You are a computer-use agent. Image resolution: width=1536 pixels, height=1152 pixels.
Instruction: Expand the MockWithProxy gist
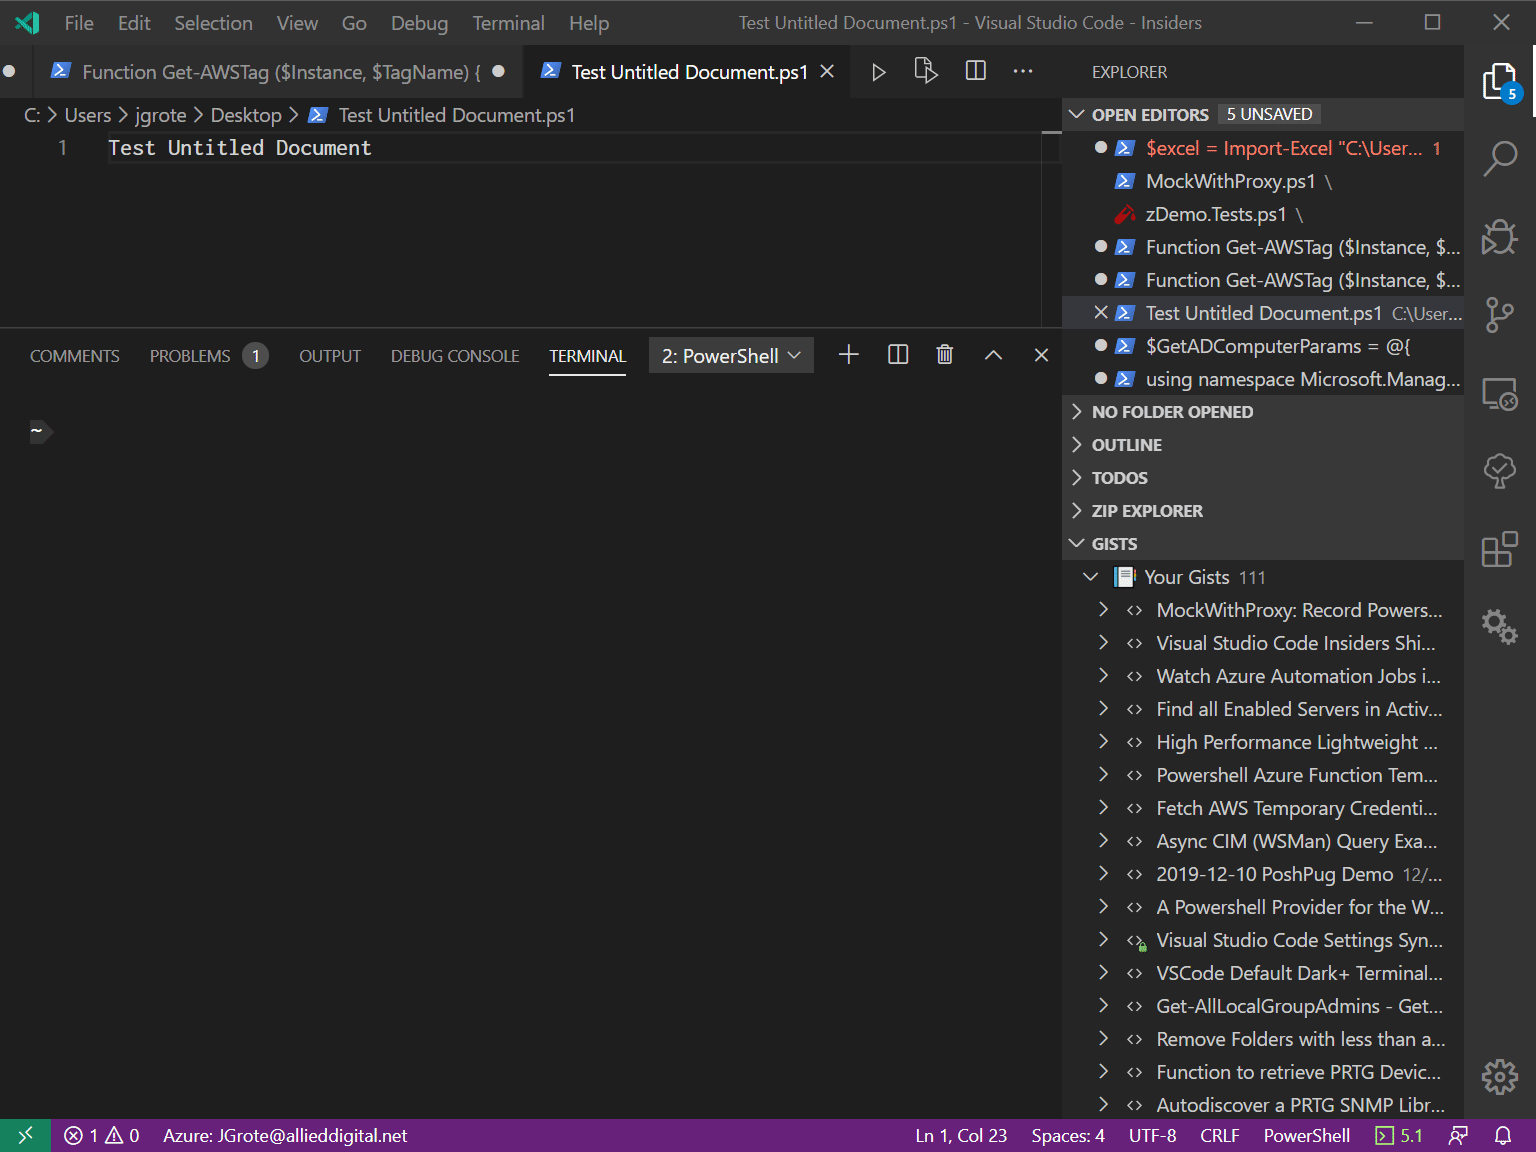(x=1103, y=610)
